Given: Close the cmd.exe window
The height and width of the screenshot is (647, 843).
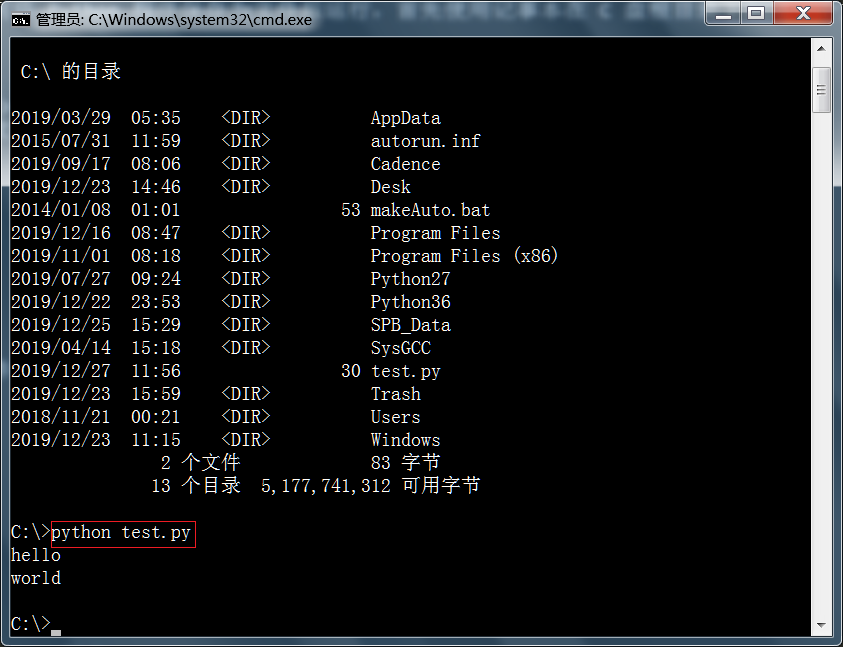Looking at the screenshot, I should point(802,13).
